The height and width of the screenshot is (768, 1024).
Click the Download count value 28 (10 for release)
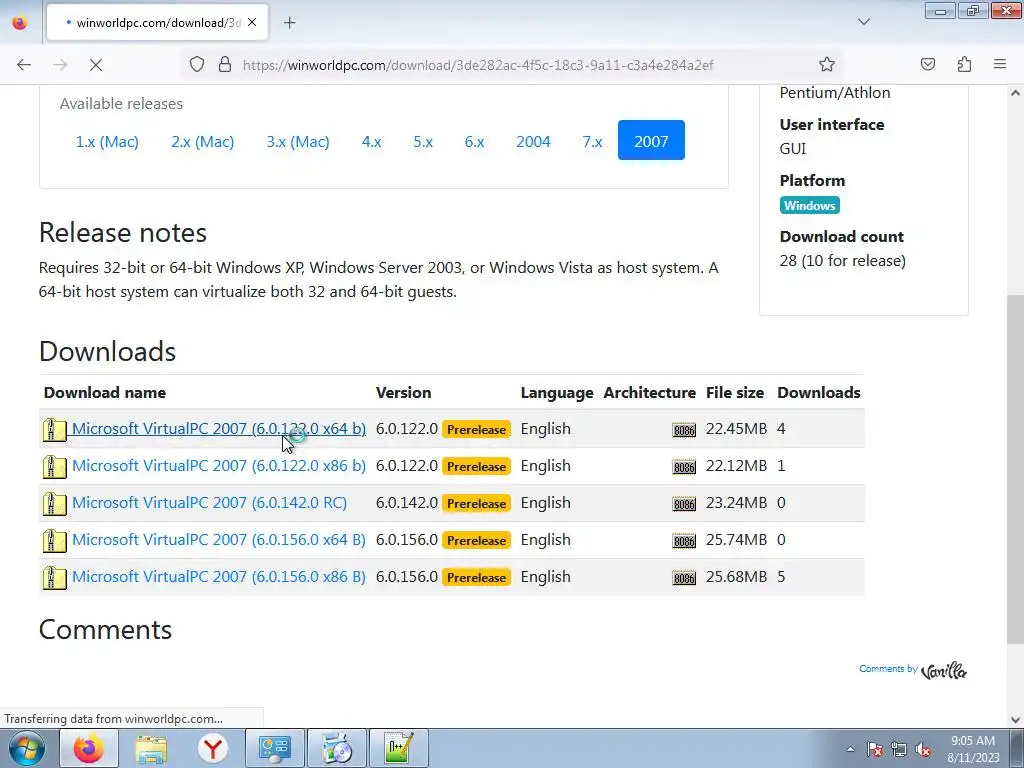[x=842, y=261]
